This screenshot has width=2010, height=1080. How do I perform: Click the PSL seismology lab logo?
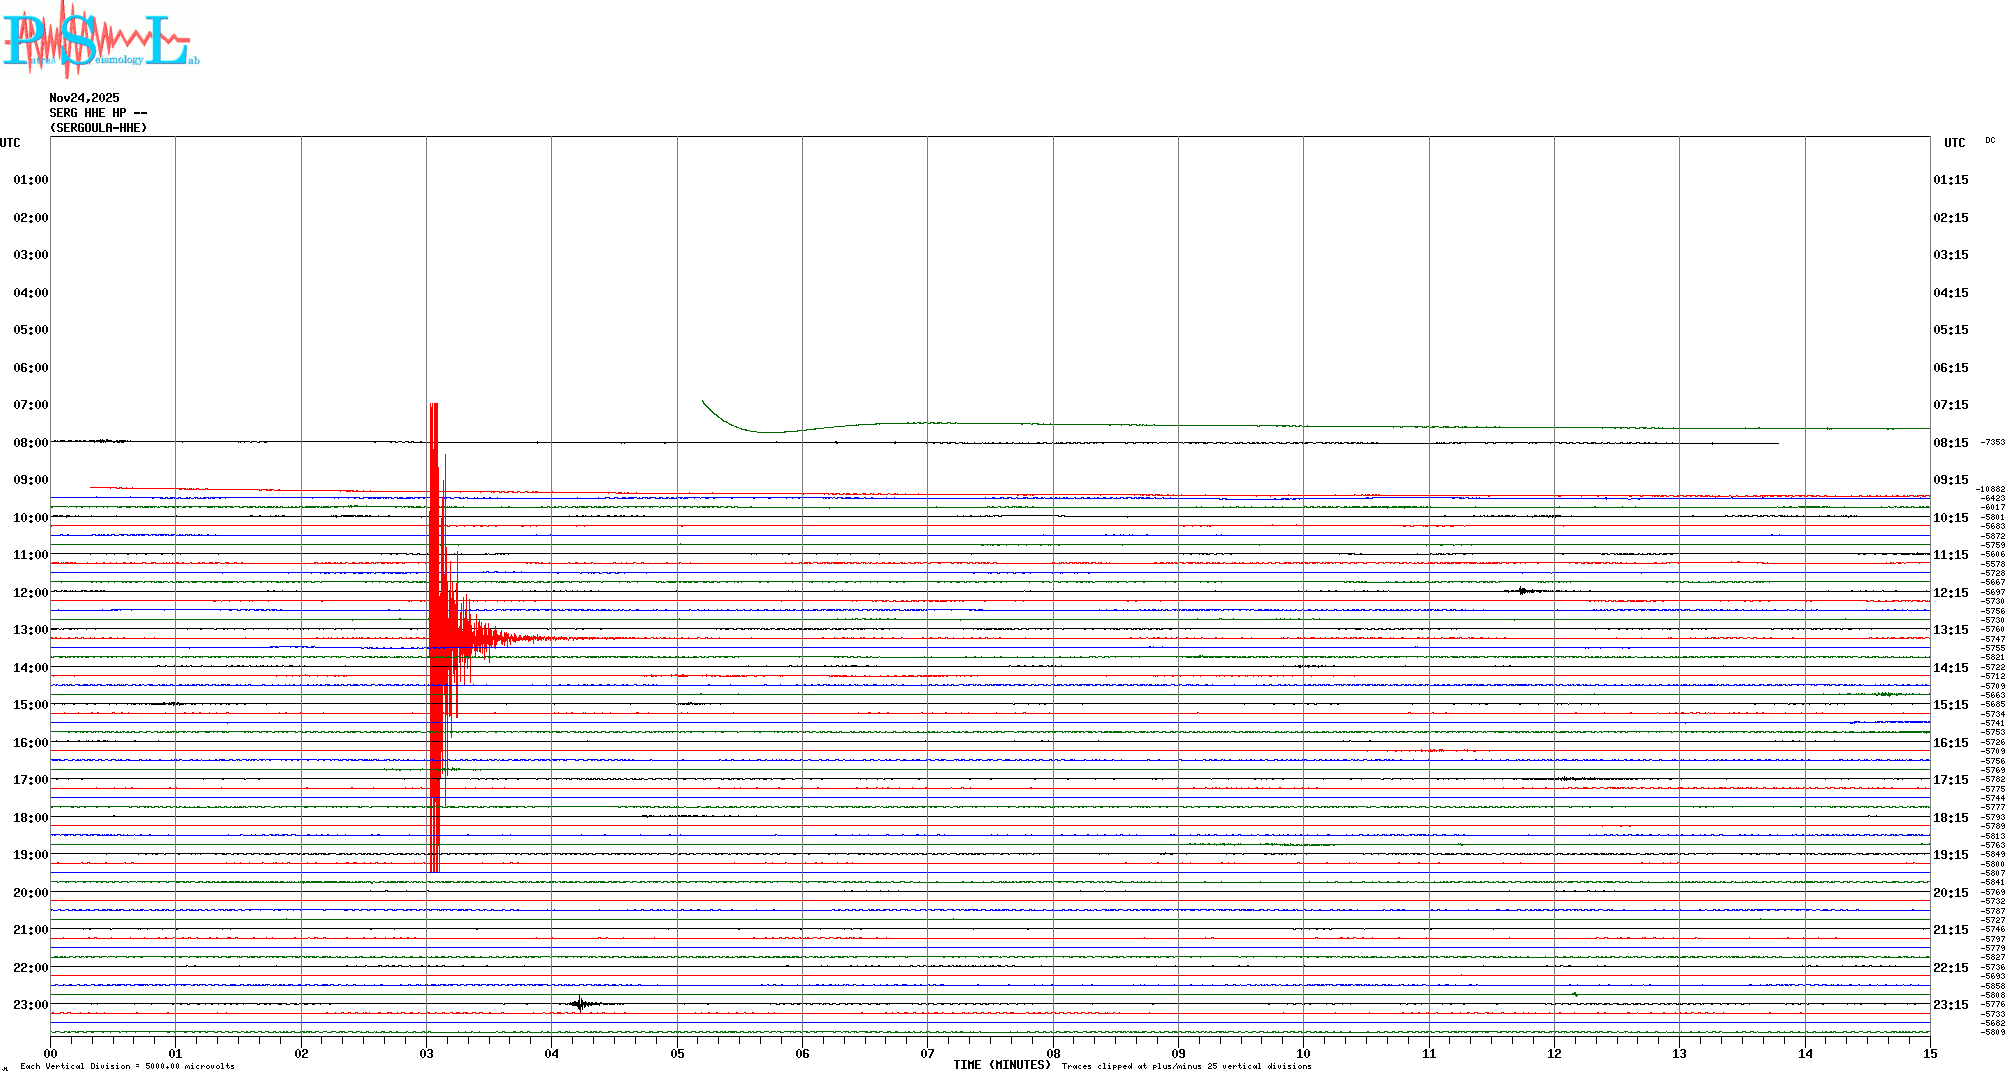[x=100, y=40]
